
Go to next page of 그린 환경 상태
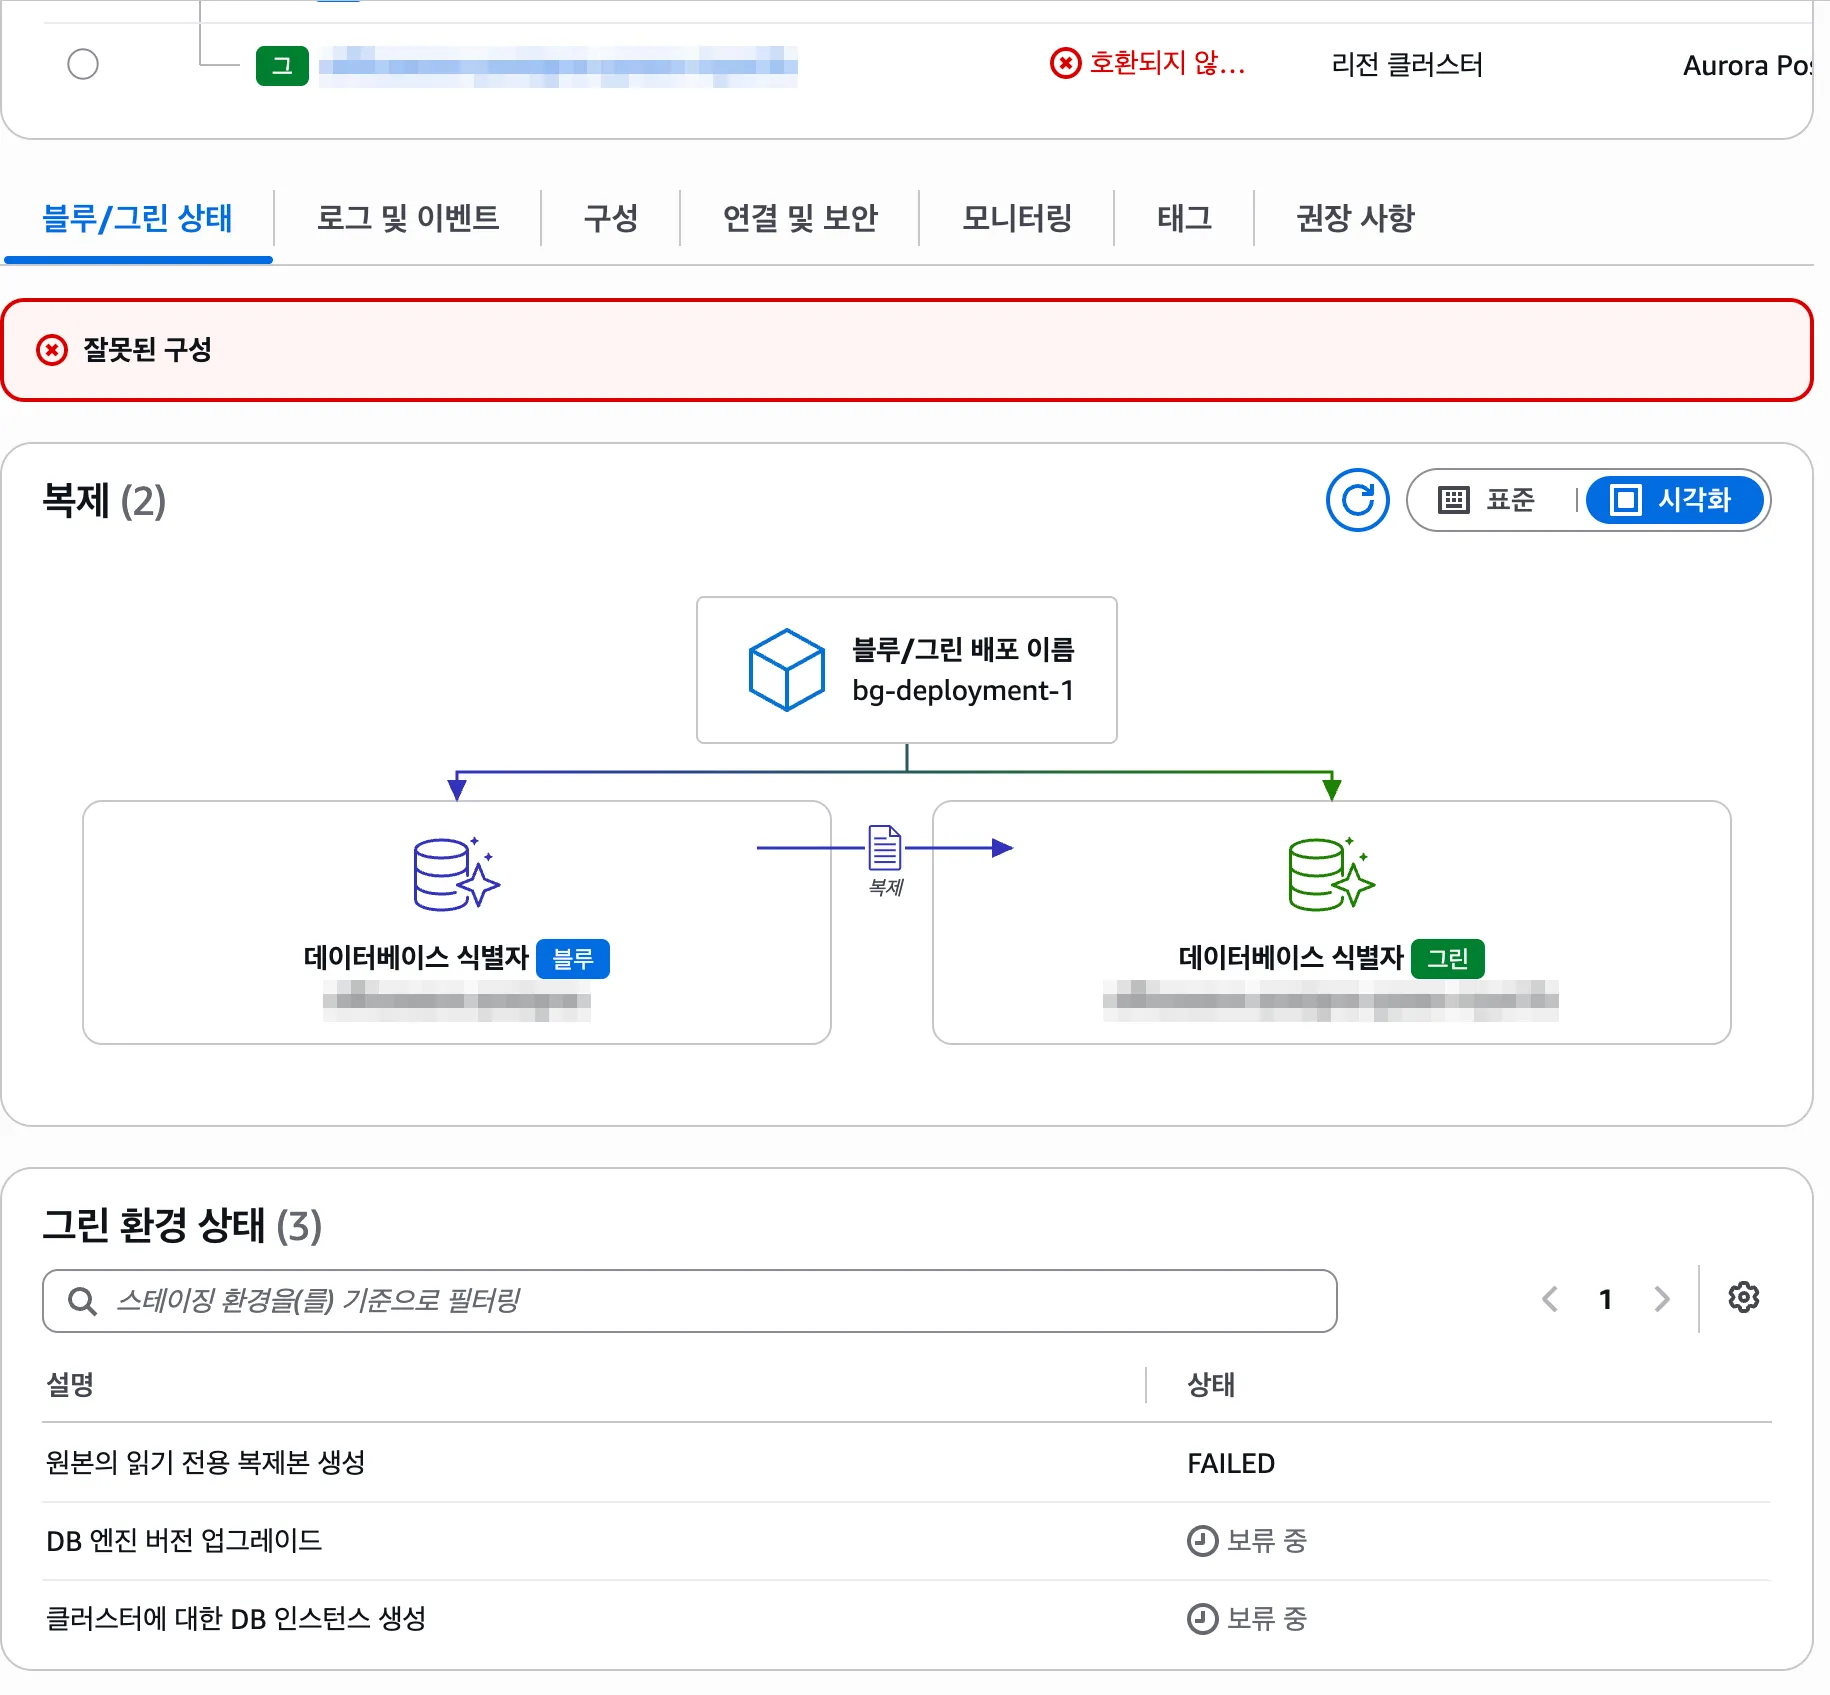pos(1662,1299)
